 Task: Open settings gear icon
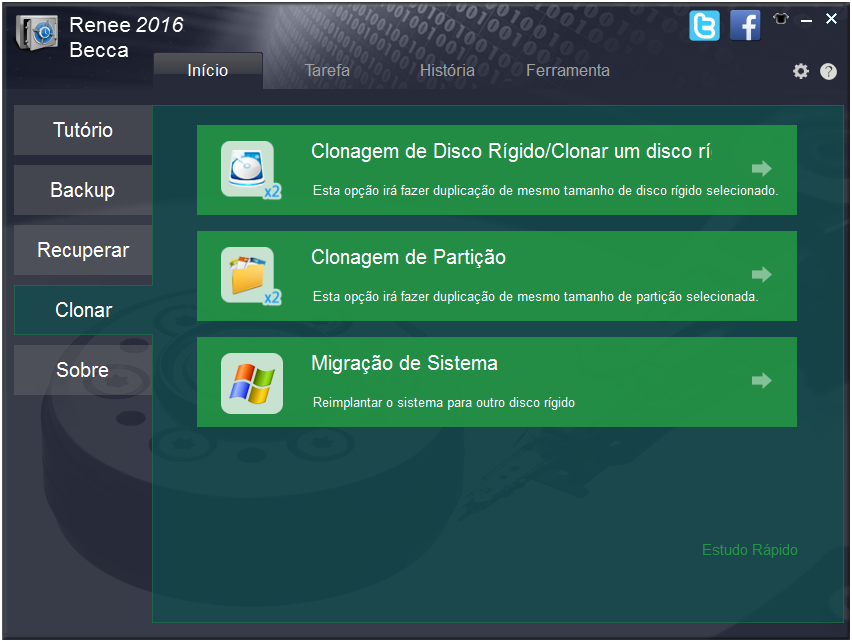tap(800, 71)
